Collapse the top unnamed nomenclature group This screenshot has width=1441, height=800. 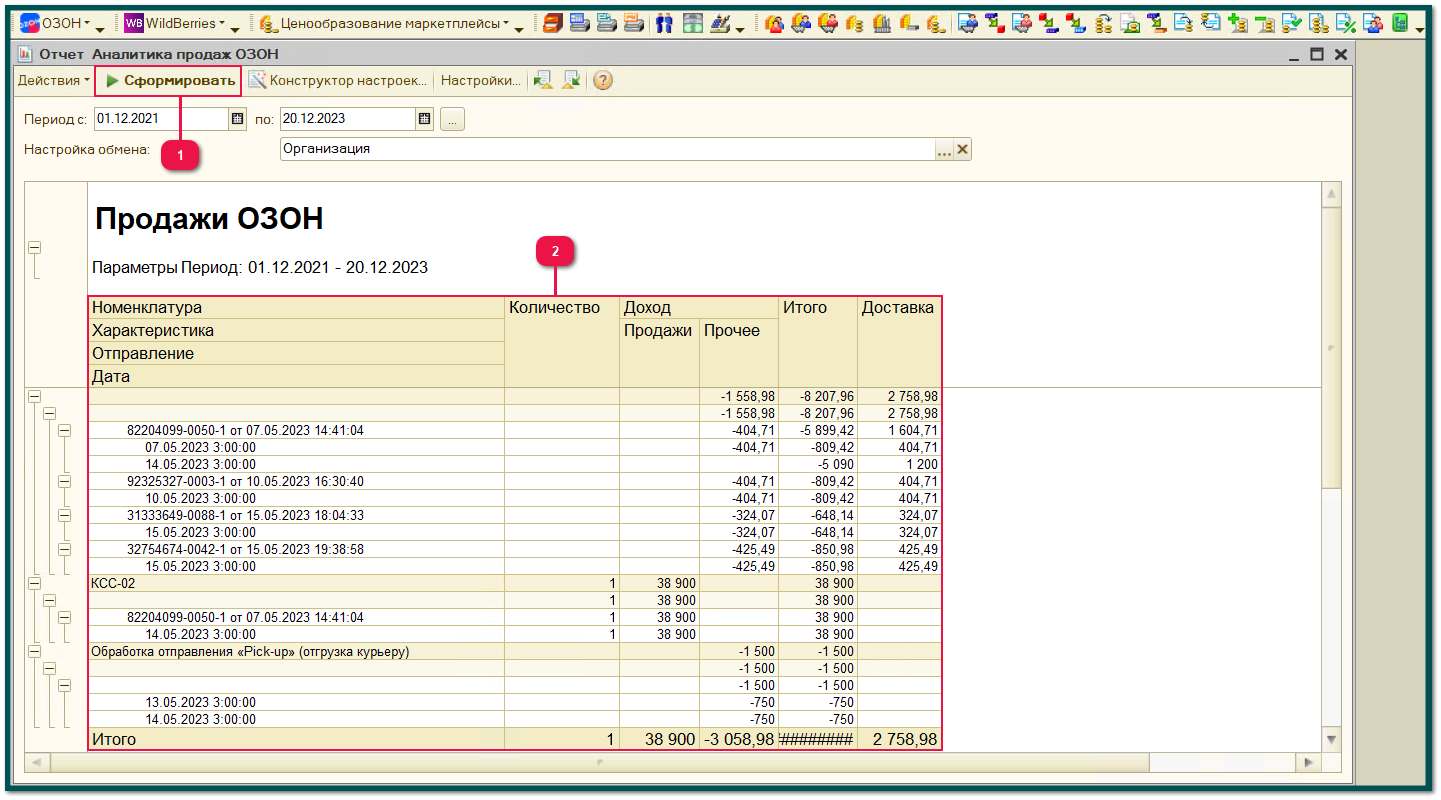click(x=35, y=396)
